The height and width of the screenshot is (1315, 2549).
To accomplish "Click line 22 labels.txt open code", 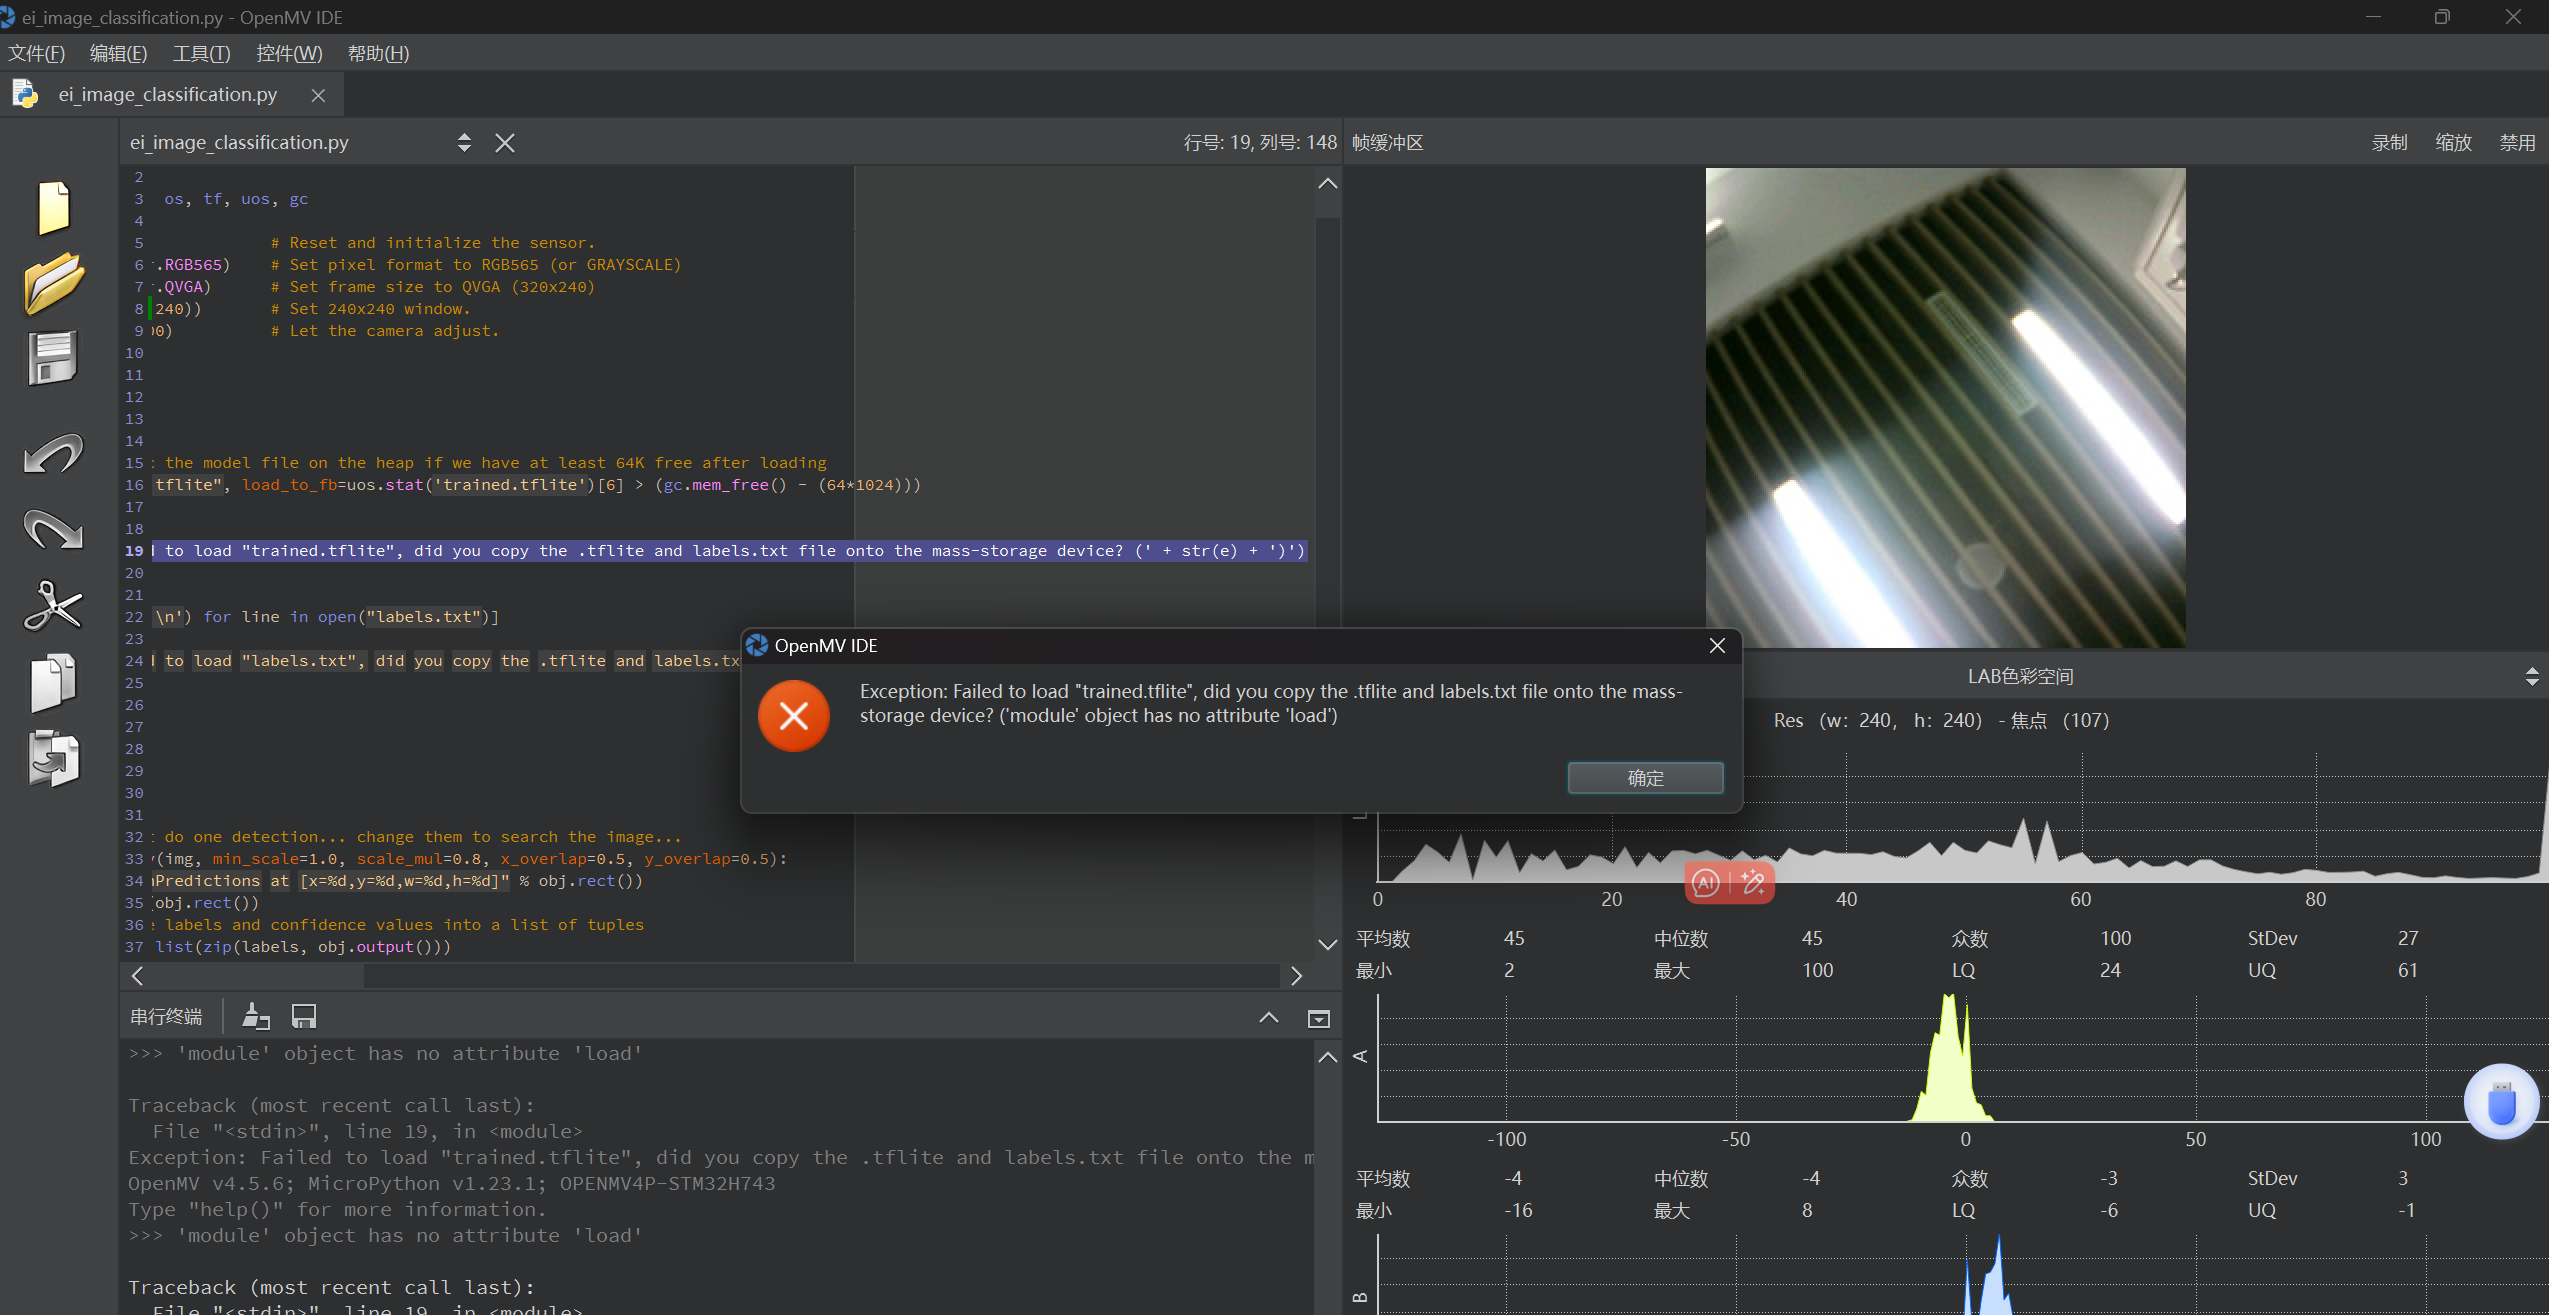I will pyautogui.click(x=326, y=617).
